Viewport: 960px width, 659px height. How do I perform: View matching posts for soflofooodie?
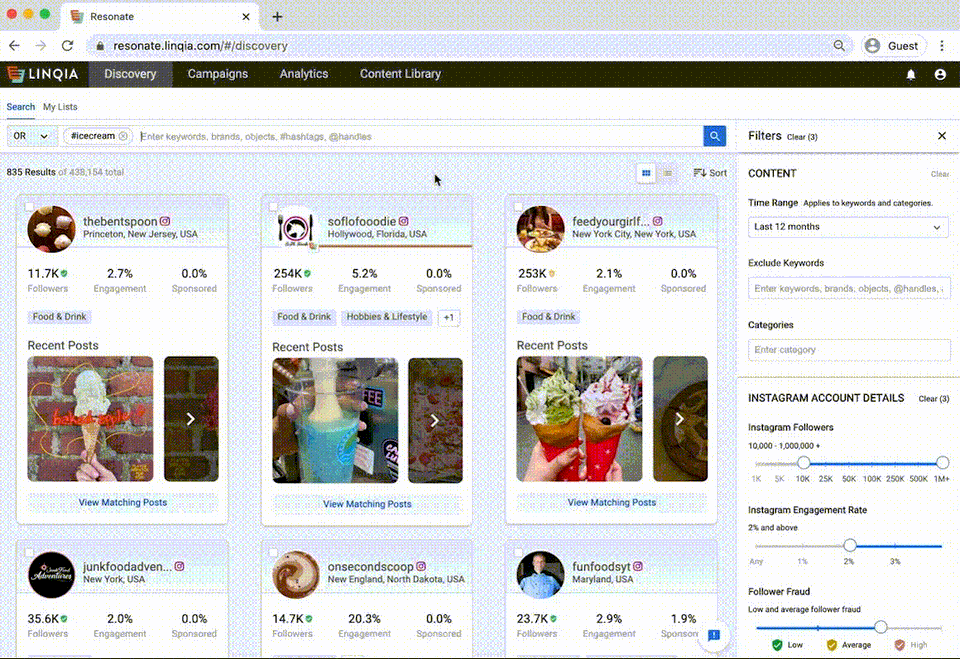pyautogui.click(x=367, y=504)
